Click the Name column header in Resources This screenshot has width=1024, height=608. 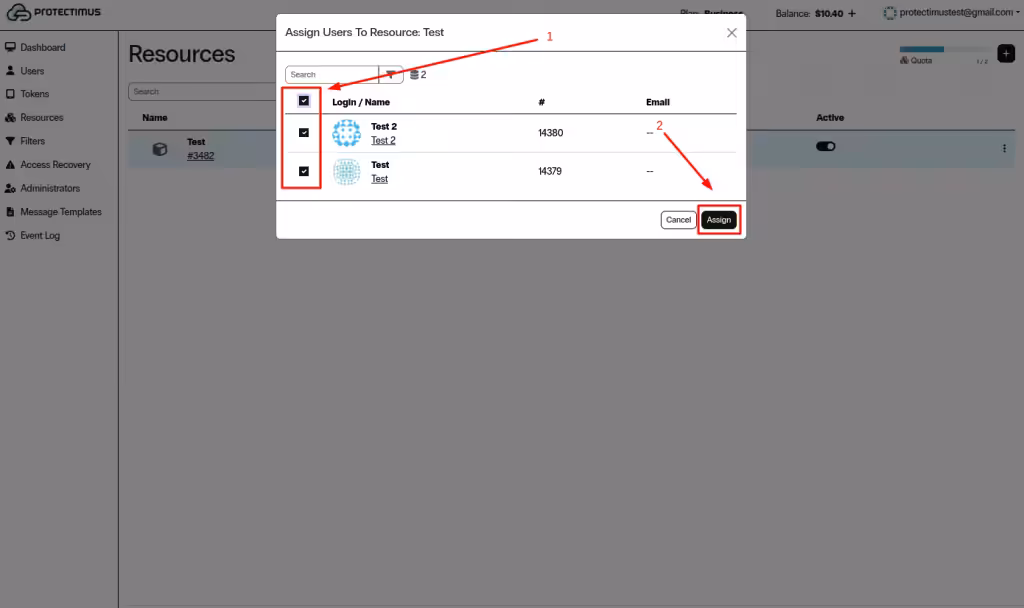[x=155, y=118]
